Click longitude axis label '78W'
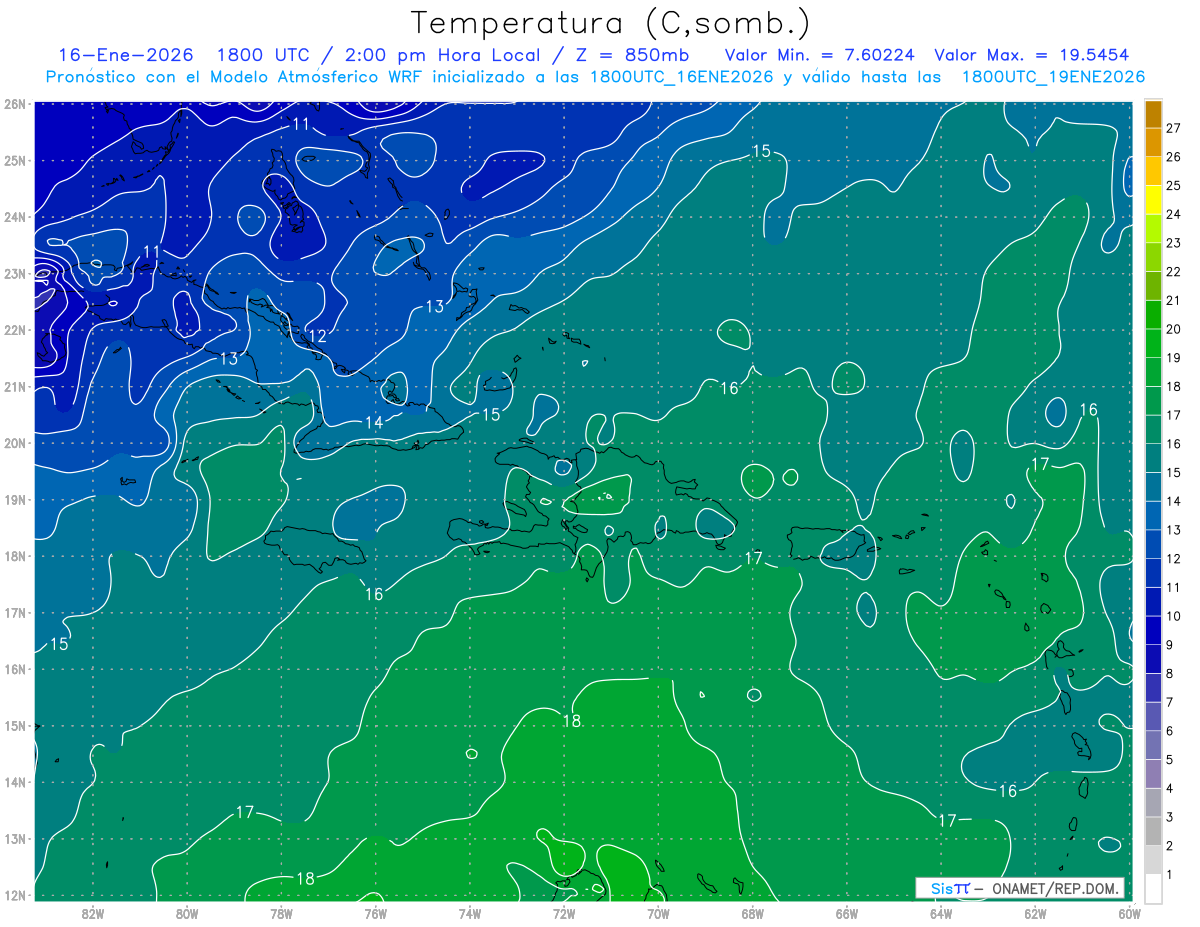This screenshot has height=927, width=1200. (x=281, y=913)
